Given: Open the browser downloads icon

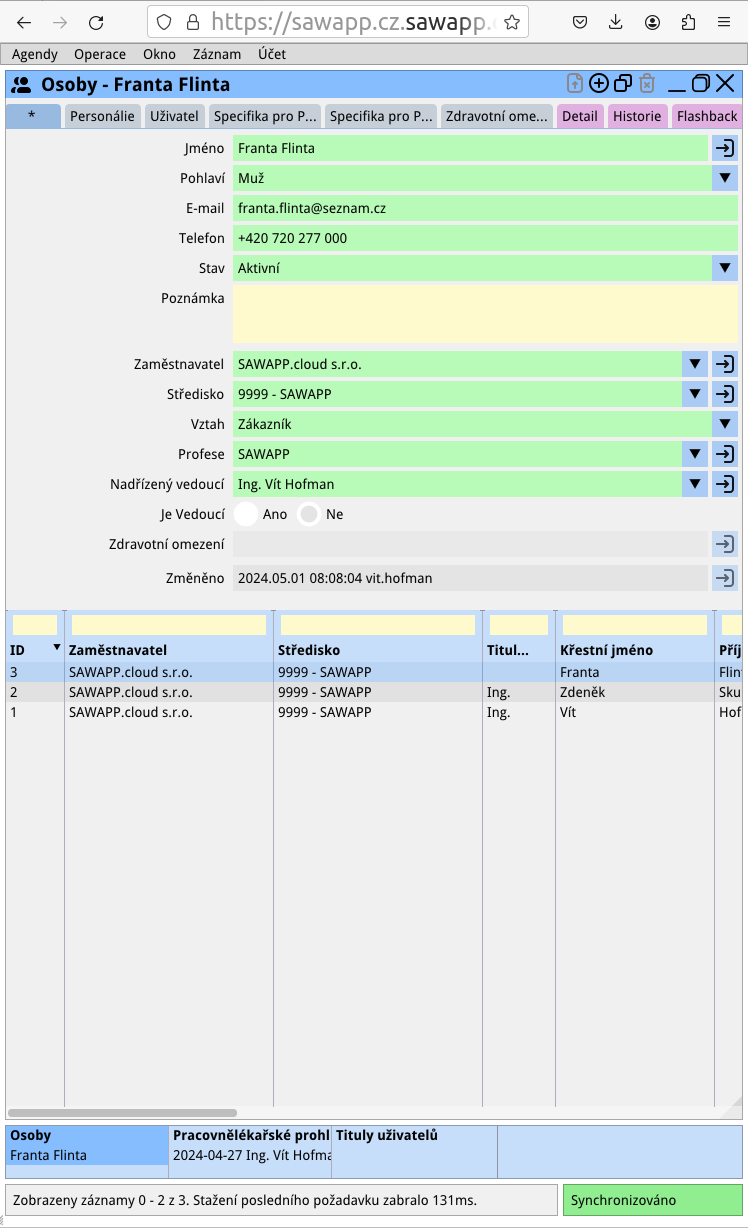Looking at the screenshot, I should pyautogui.click(x=616, y=22).
